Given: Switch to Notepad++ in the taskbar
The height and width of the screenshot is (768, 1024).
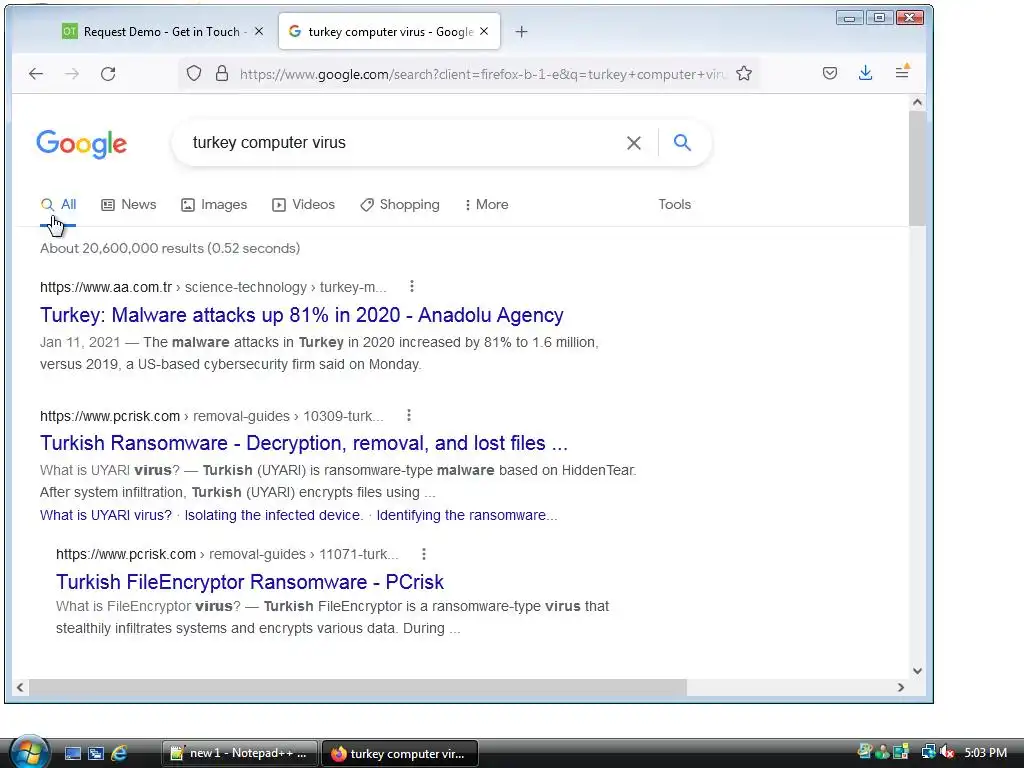Looking at the screenshot, I should pos(239,753).
